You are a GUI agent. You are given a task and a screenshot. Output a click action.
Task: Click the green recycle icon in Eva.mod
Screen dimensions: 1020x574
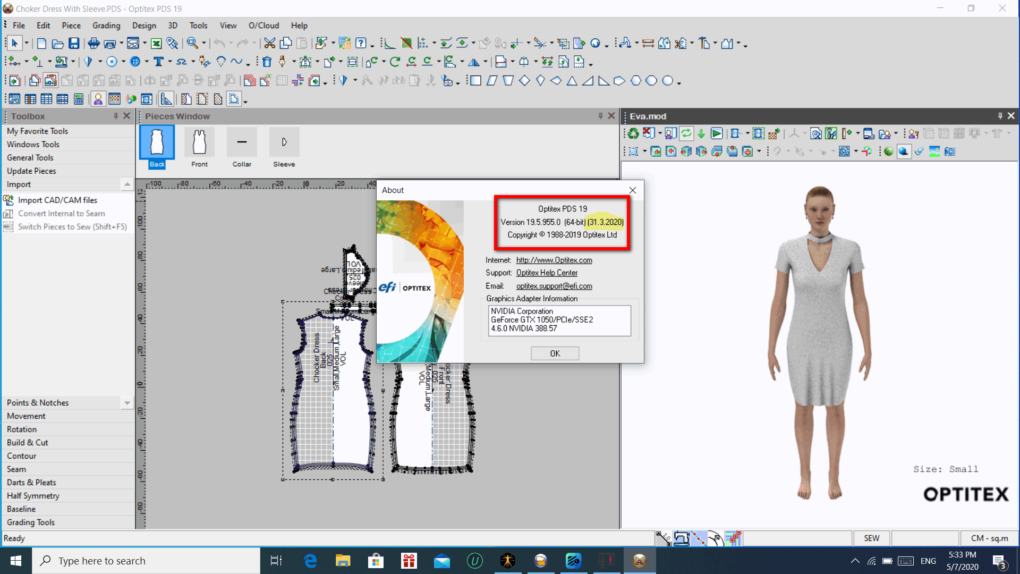[633, 133]
